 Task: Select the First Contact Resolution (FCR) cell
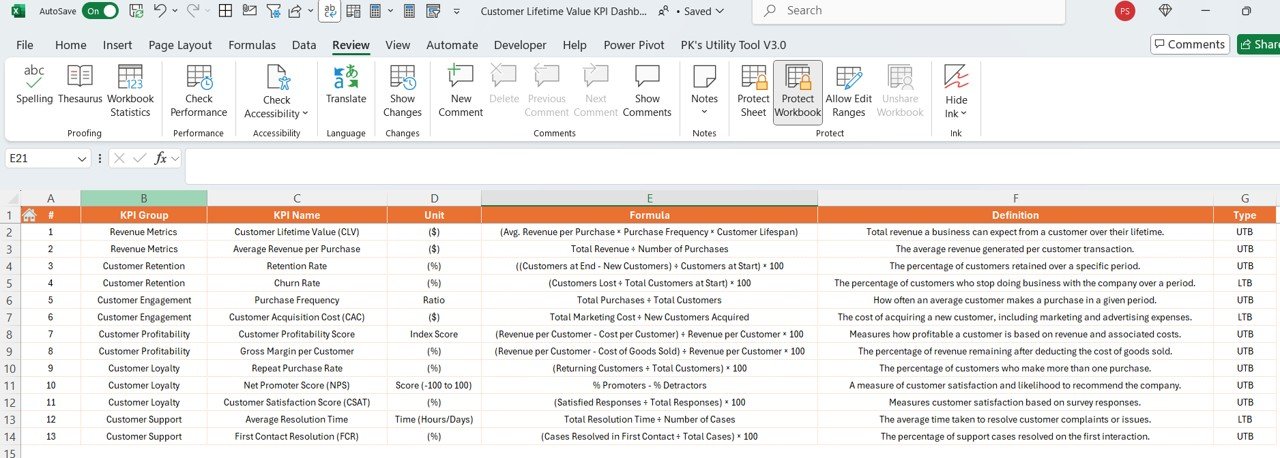pyautogui.click(x=297, y=436)
